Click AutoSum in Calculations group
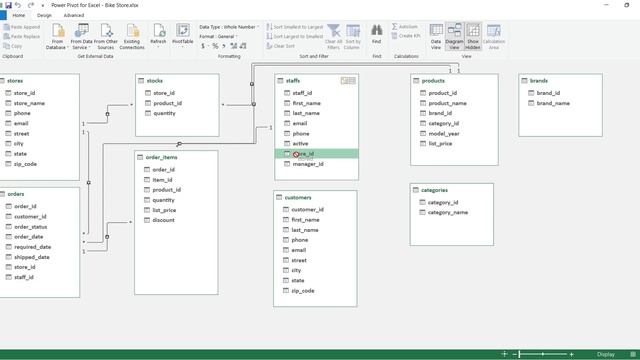 click(404, 27)
